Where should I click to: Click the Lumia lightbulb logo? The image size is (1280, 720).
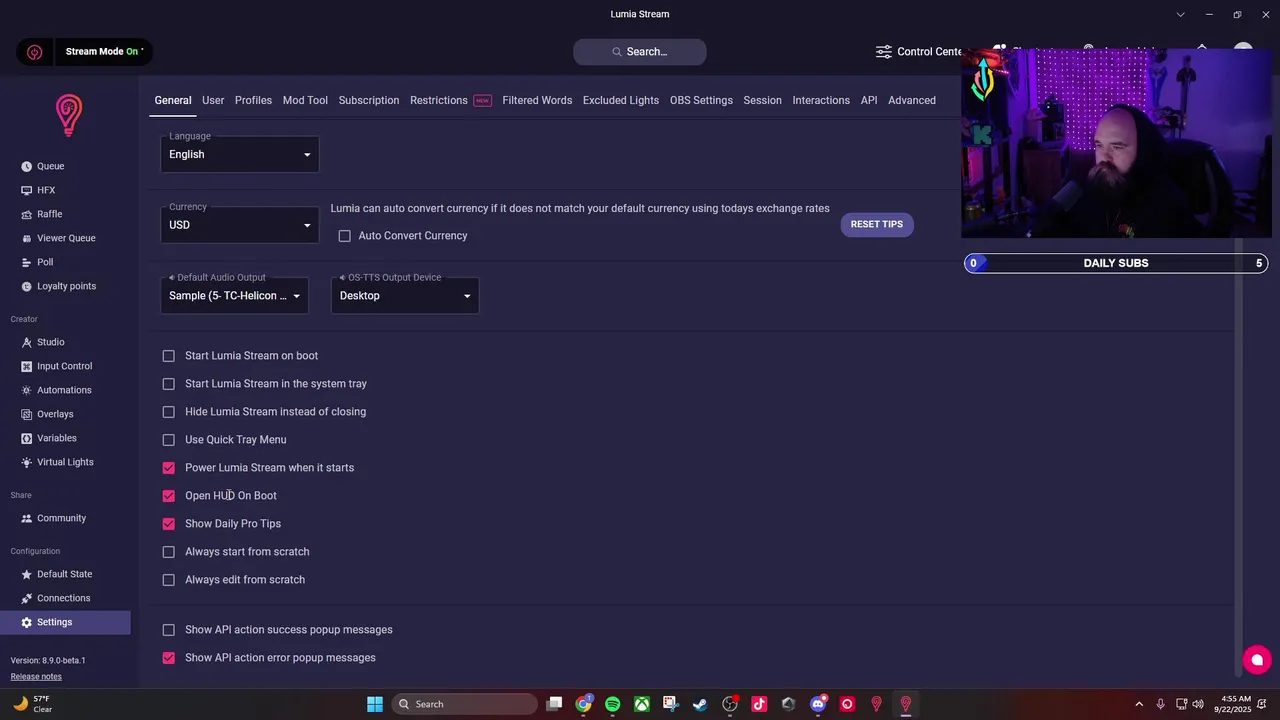(x=68, y=115)
